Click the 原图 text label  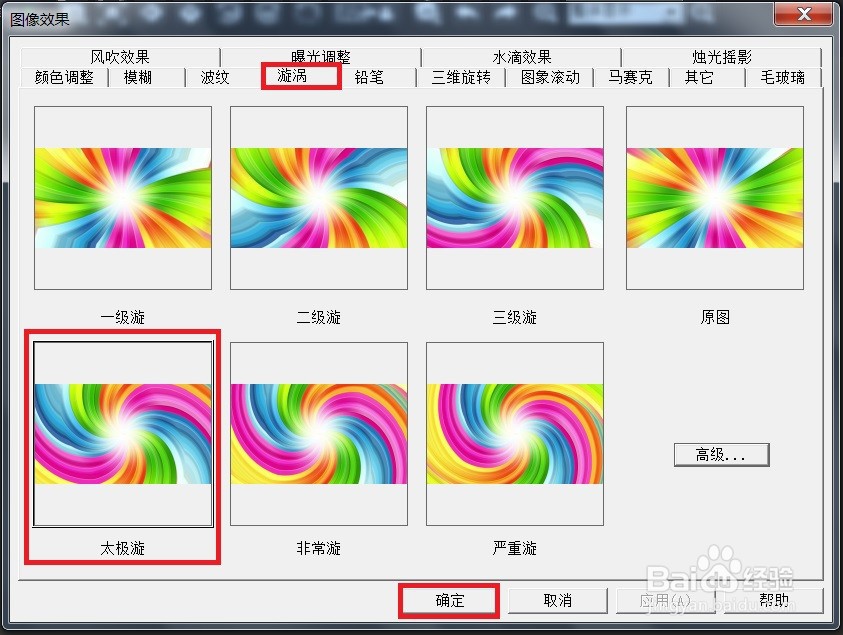(x=715, y=317)
